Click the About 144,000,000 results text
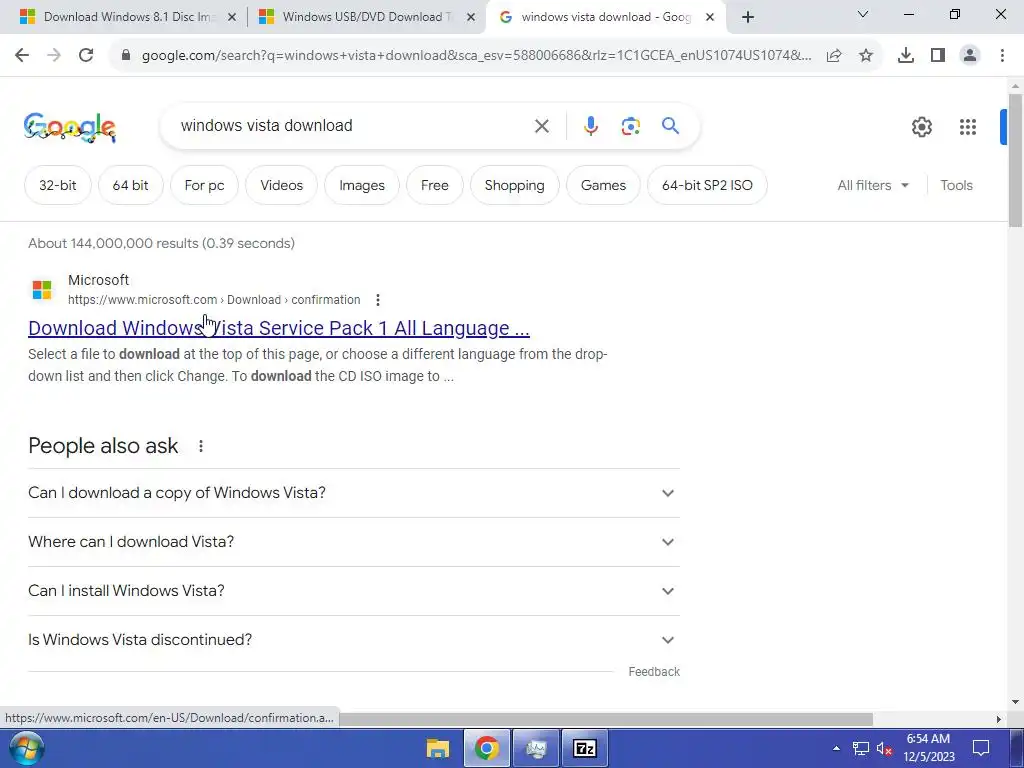 161,244
